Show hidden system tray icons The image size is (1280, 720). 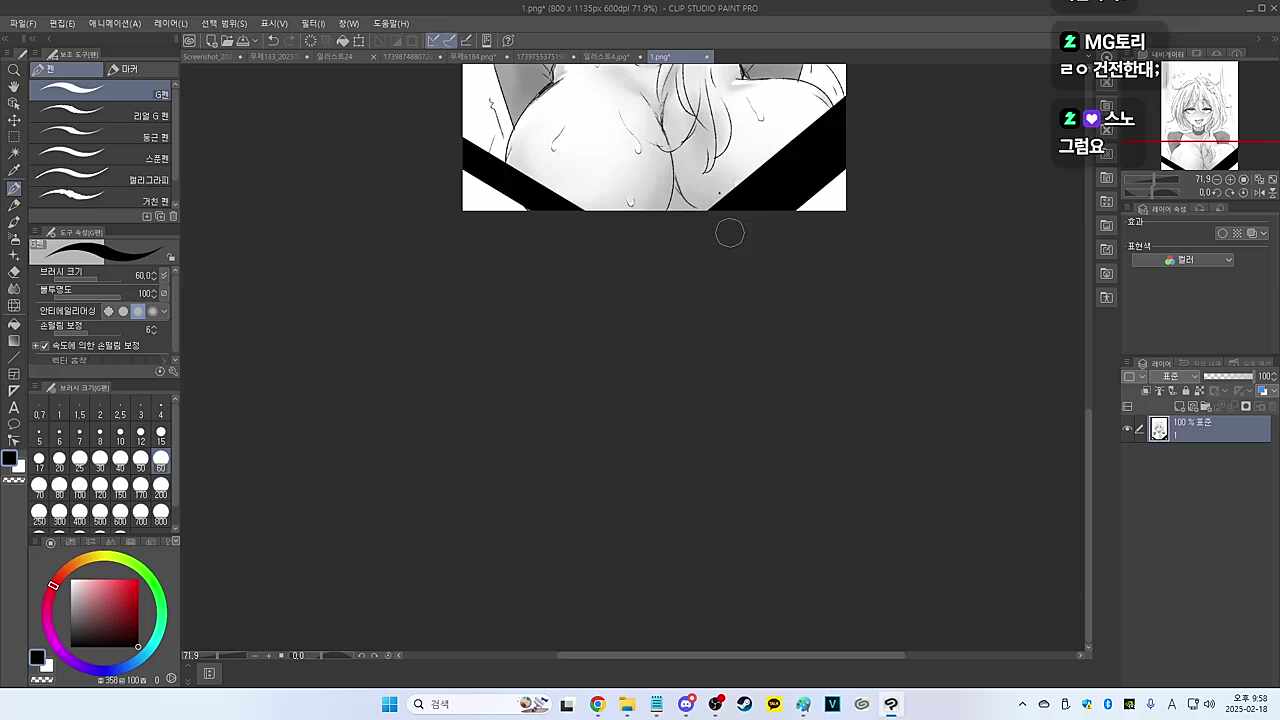click(1022, 704)
